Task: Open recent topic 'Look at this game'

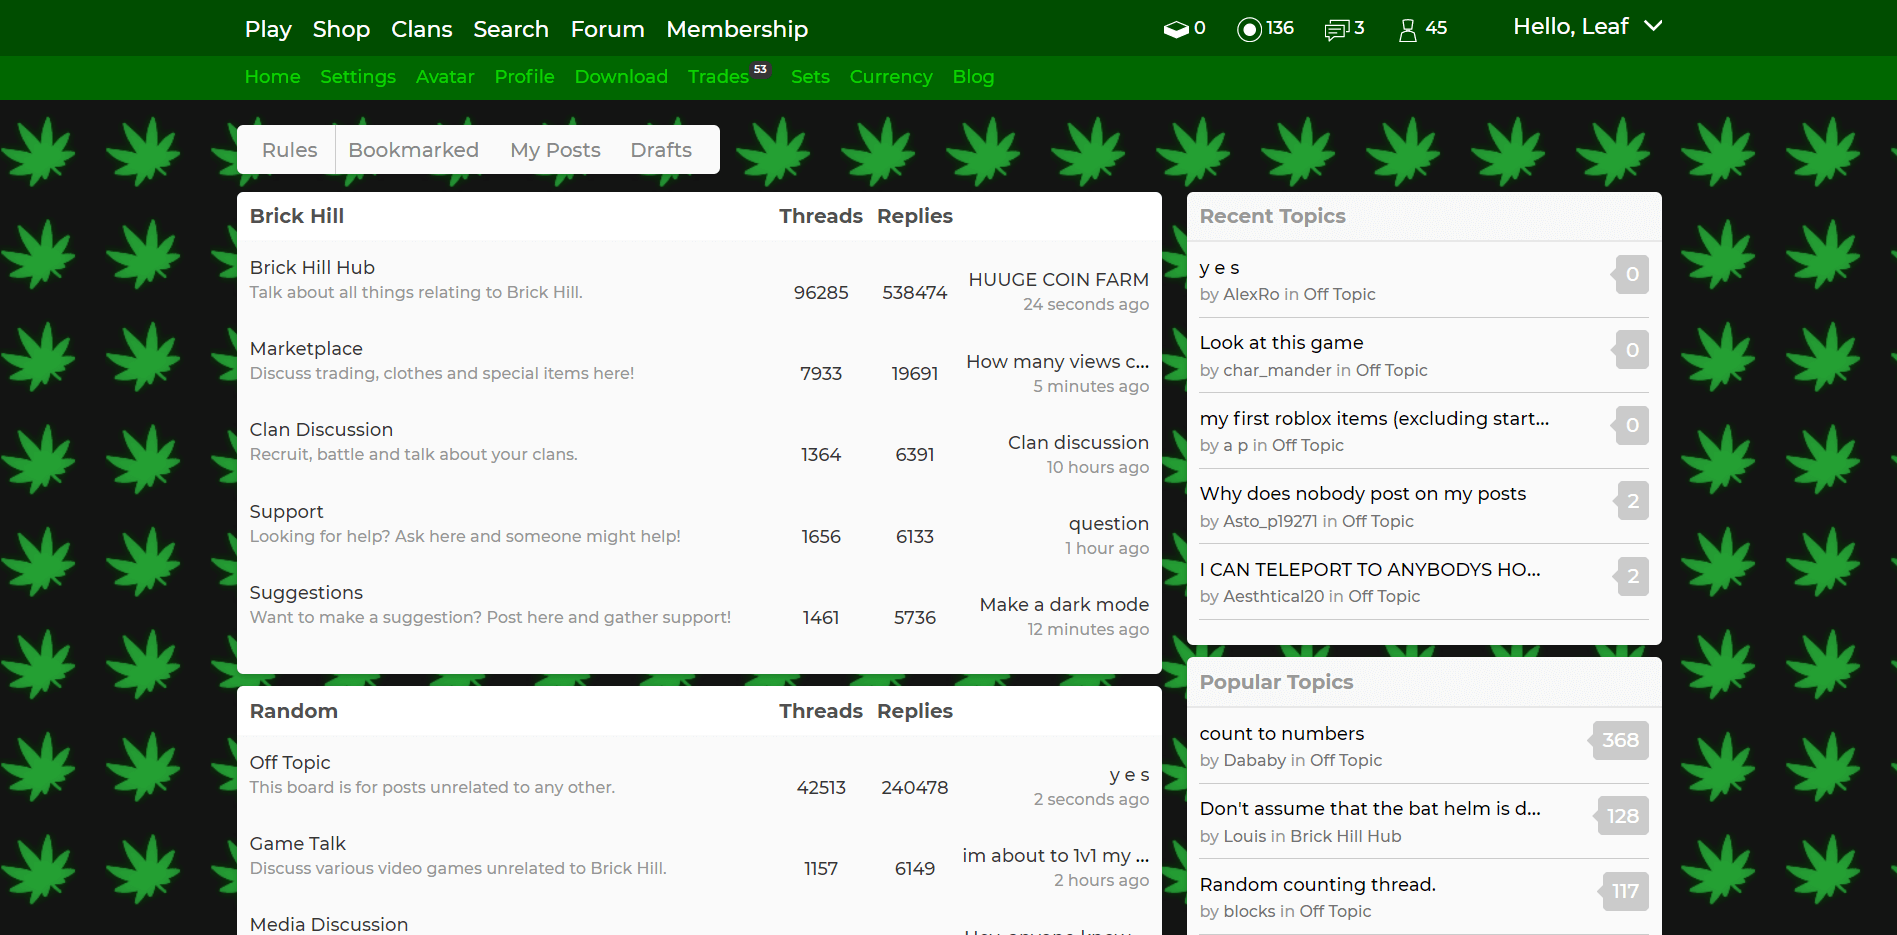Action: pos(1281,343)
